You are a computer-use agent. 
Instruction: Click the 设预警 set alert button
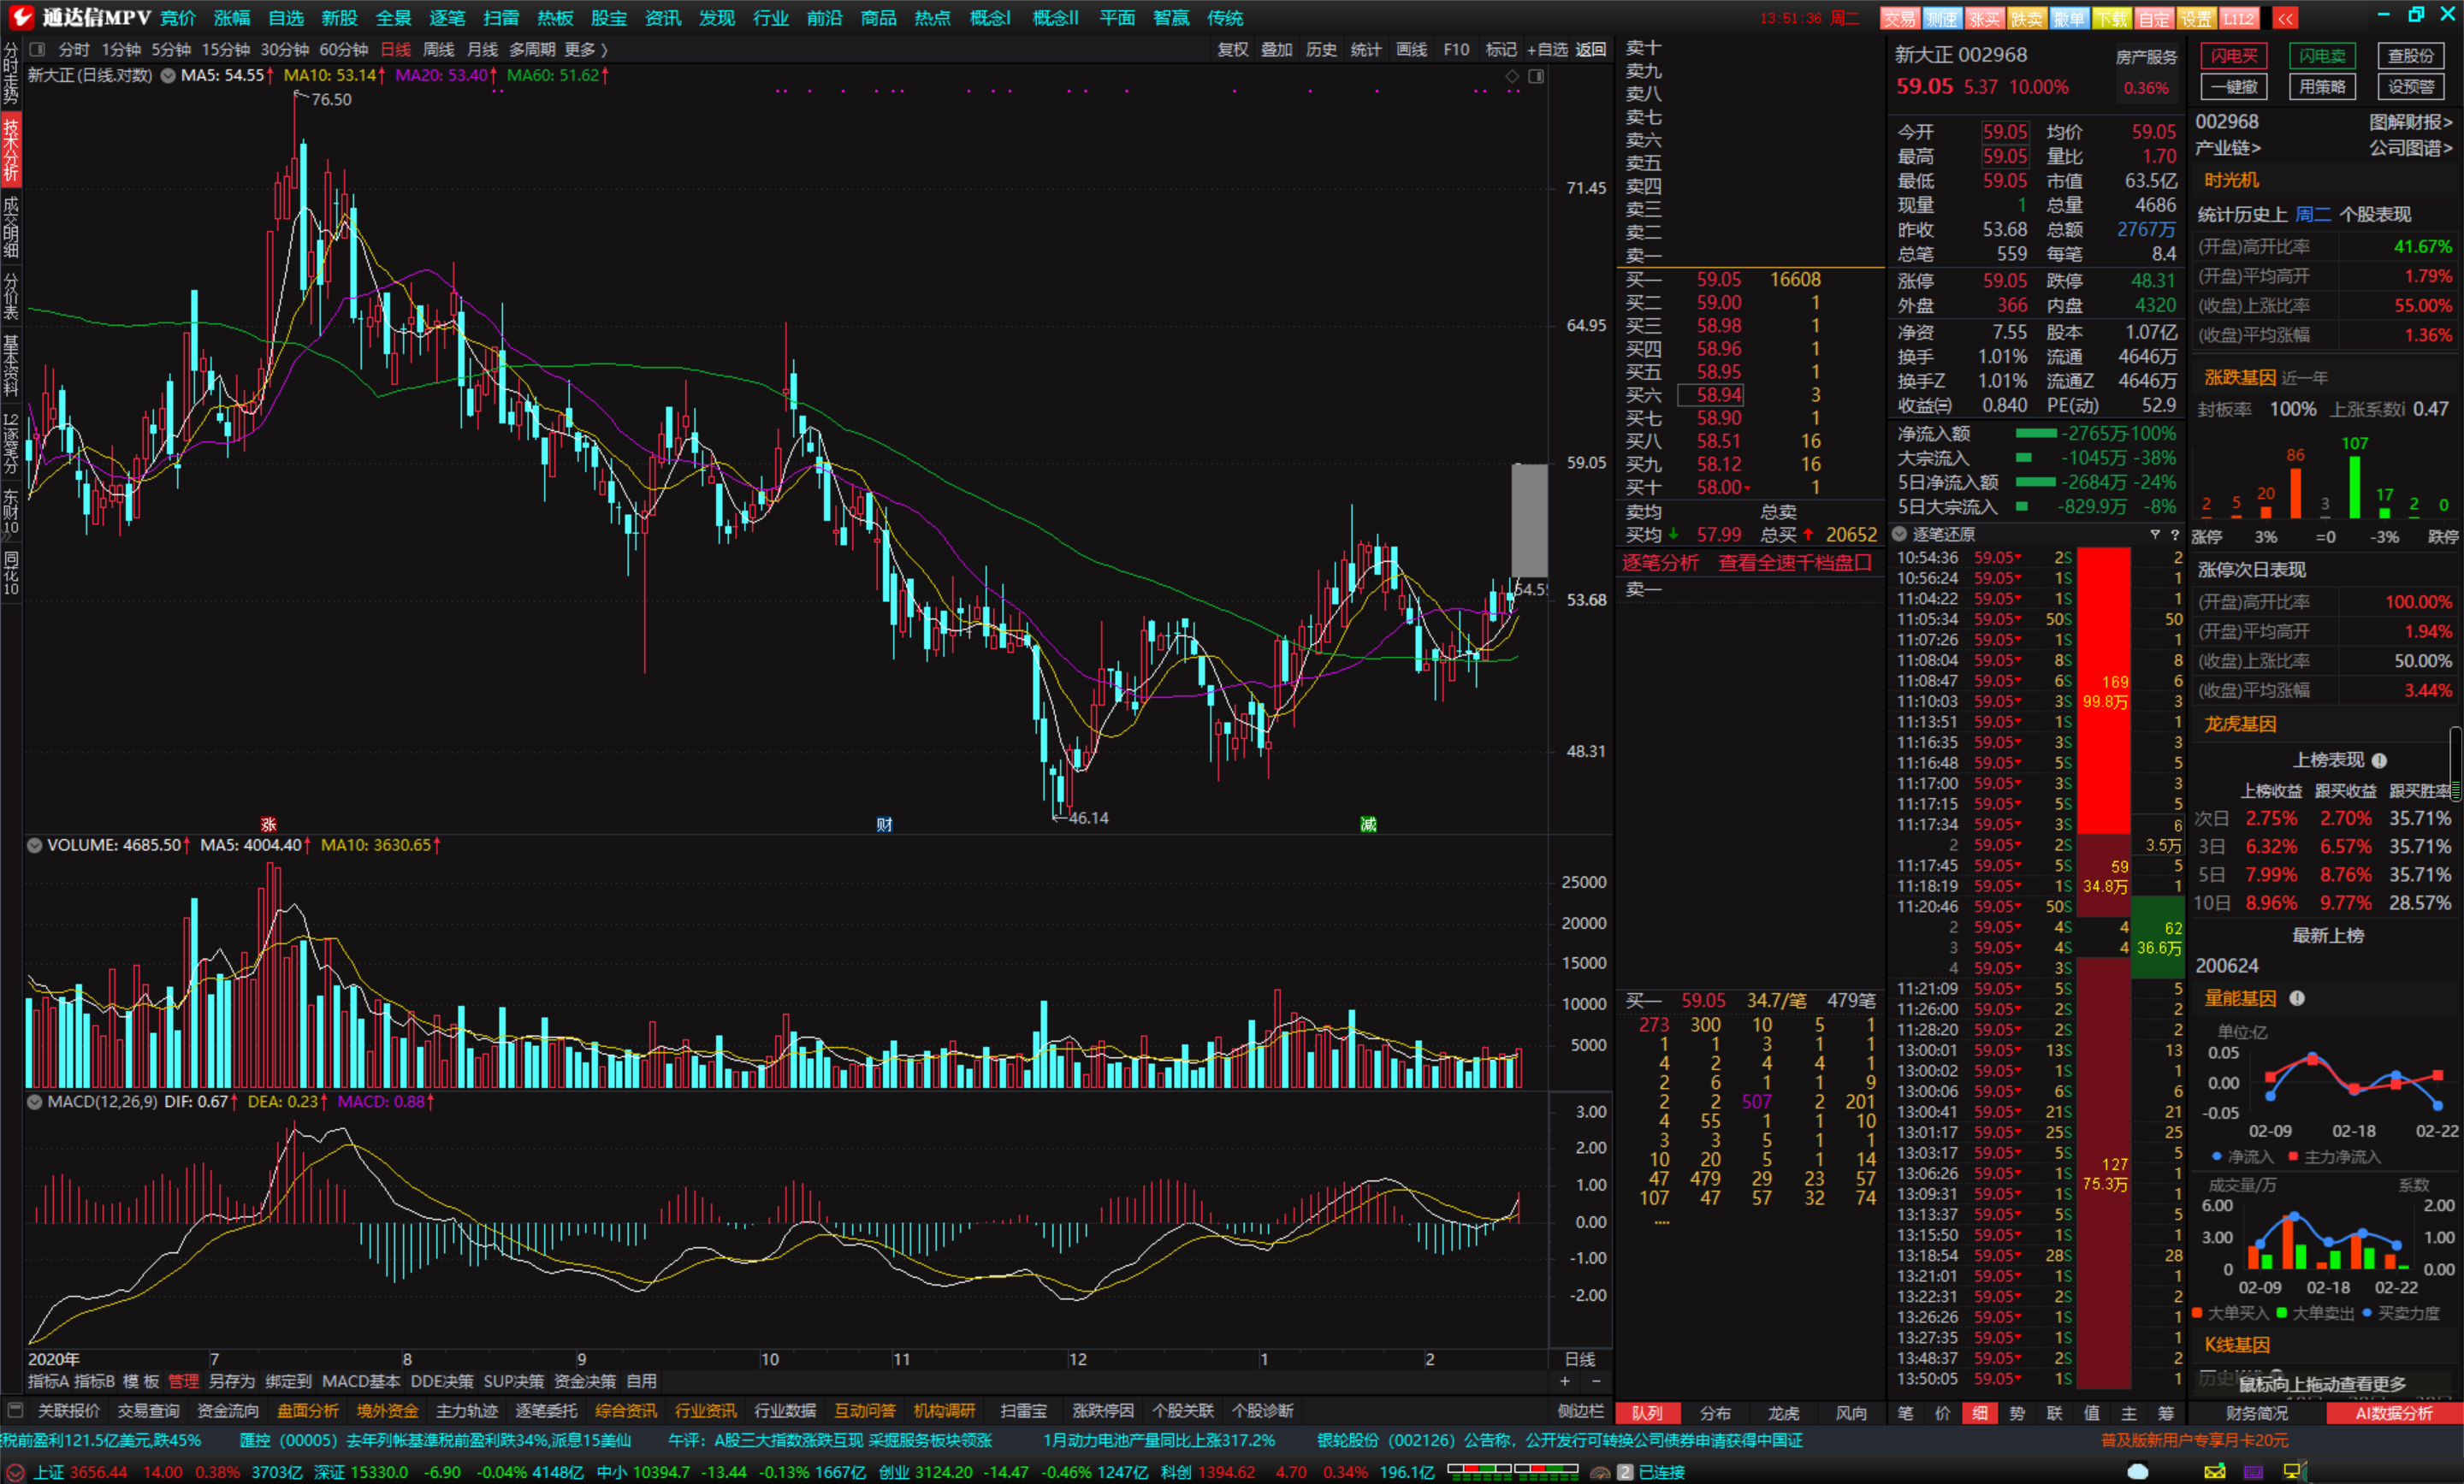[2411, 87]
